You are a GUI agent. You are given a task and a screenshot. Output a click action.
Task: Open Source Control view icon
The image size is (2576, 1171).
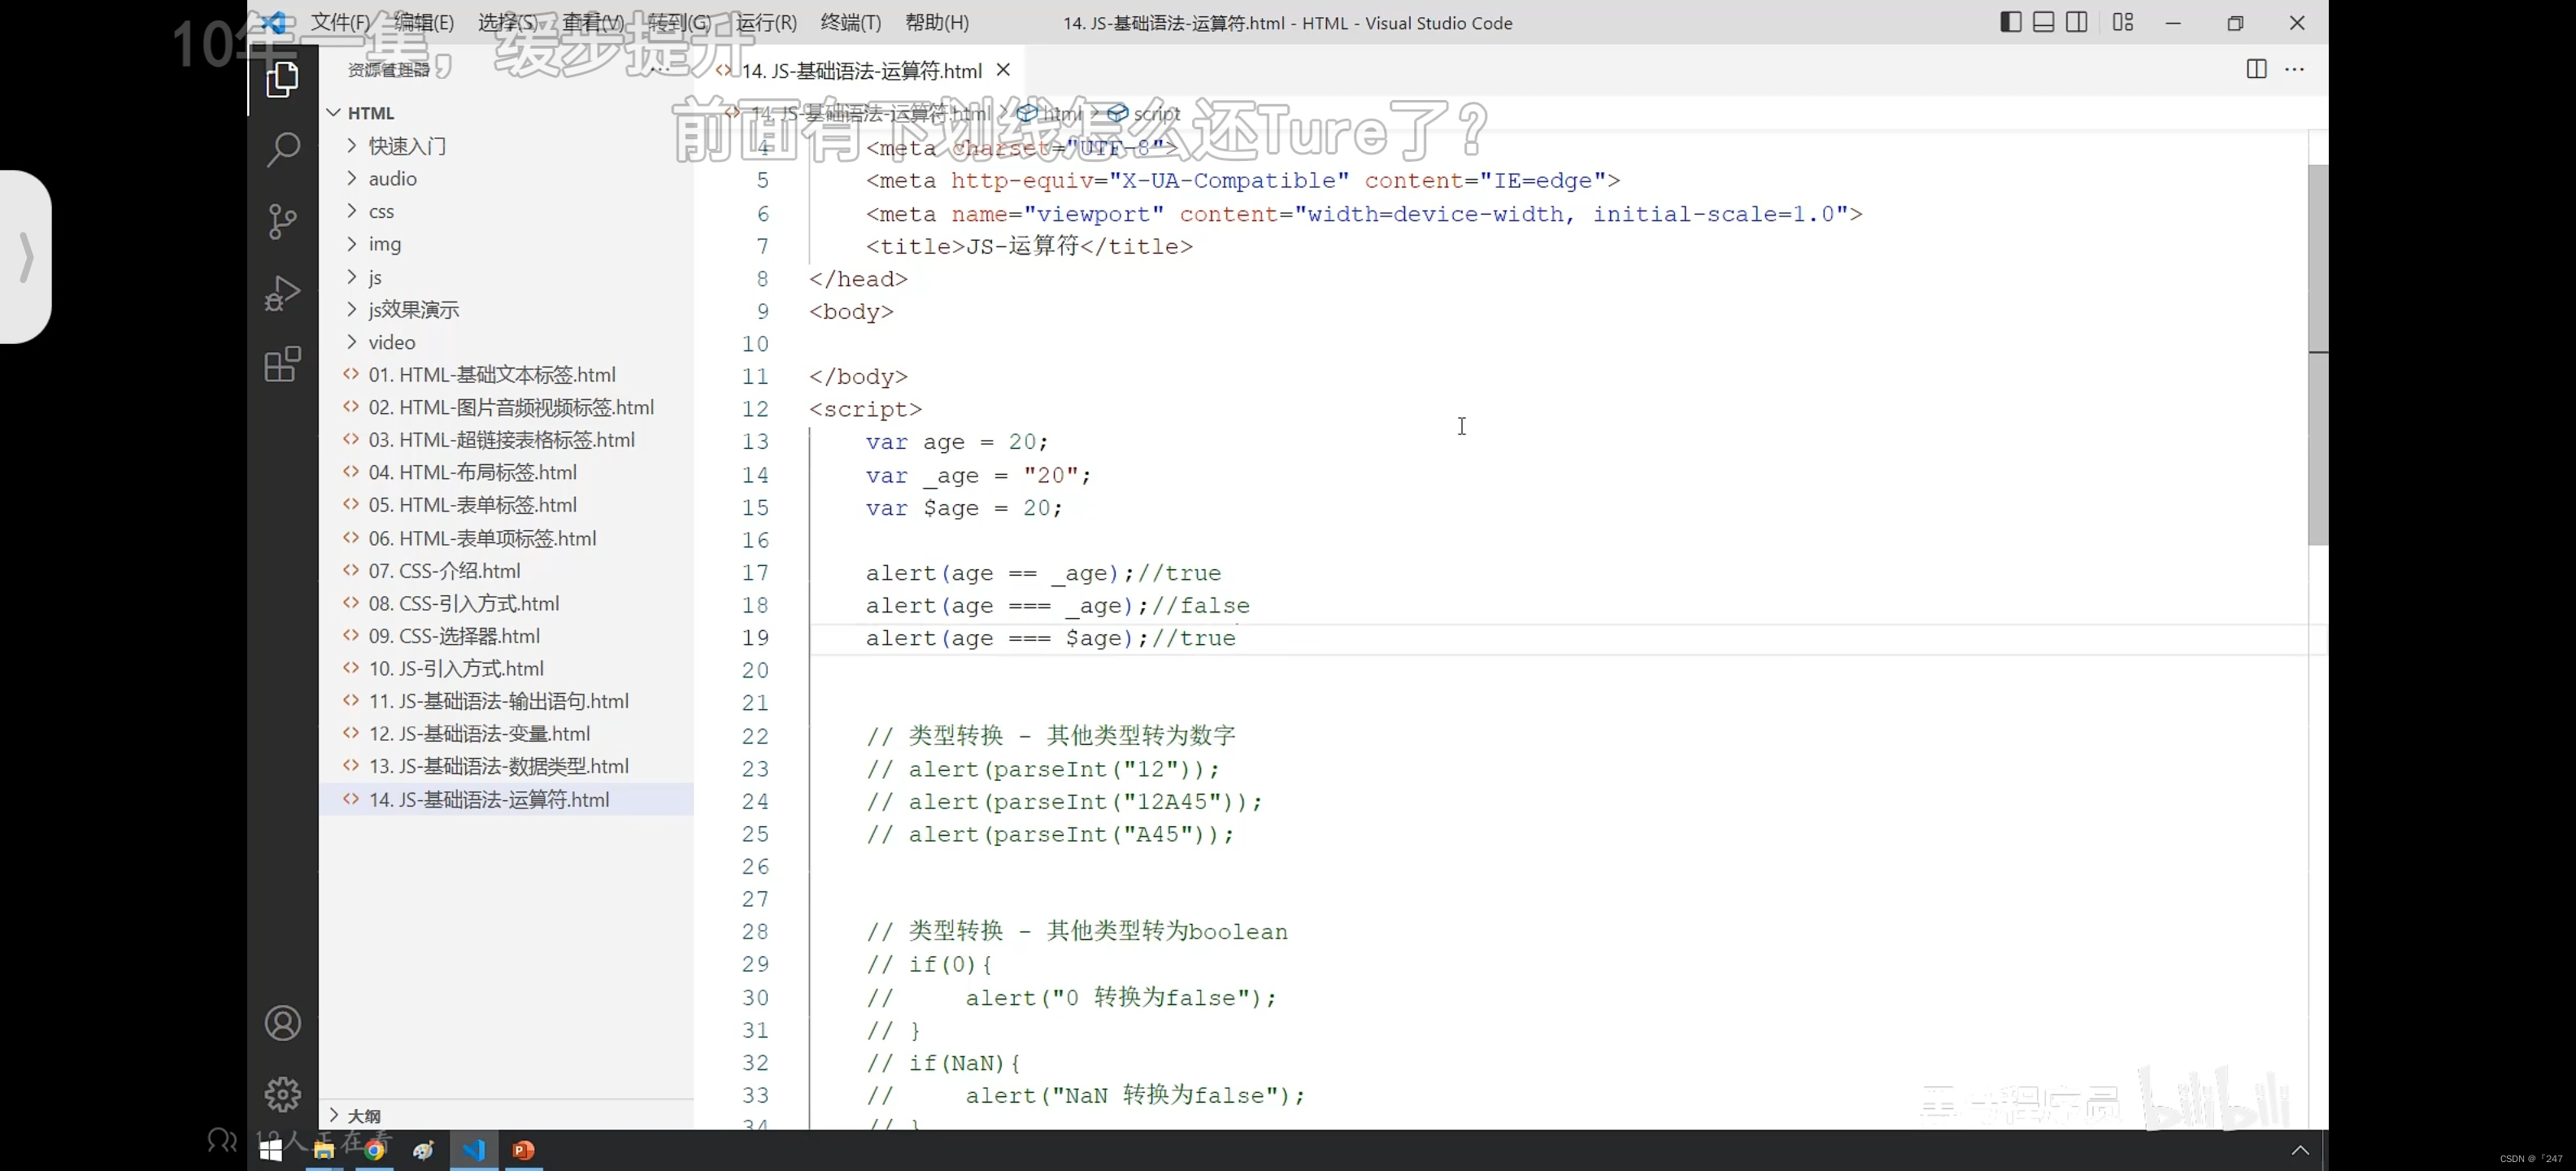[x=283, y=222]
